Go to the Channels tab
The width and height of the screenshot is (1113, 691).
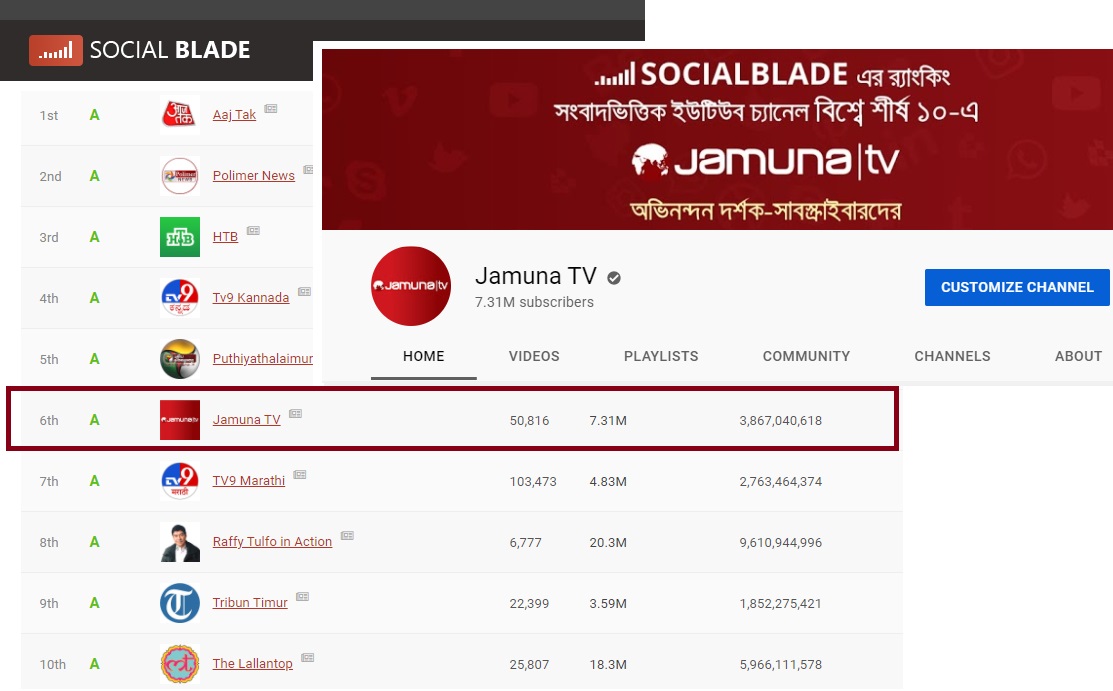[x=952, y=356]
